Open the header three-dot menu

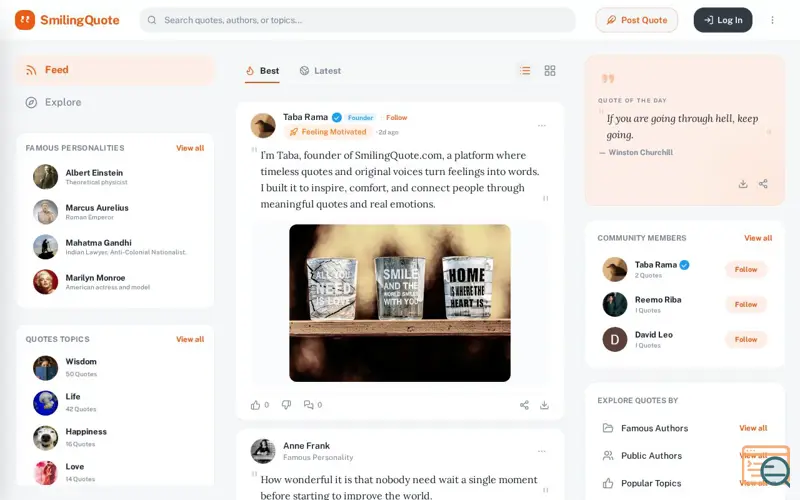[772, 20]
